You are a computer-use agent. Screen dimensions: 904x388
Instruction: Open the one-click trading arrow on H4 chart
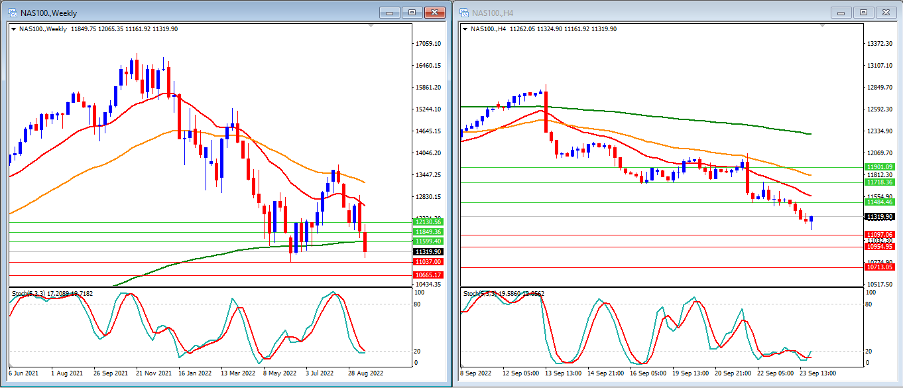tap(465, 28)
